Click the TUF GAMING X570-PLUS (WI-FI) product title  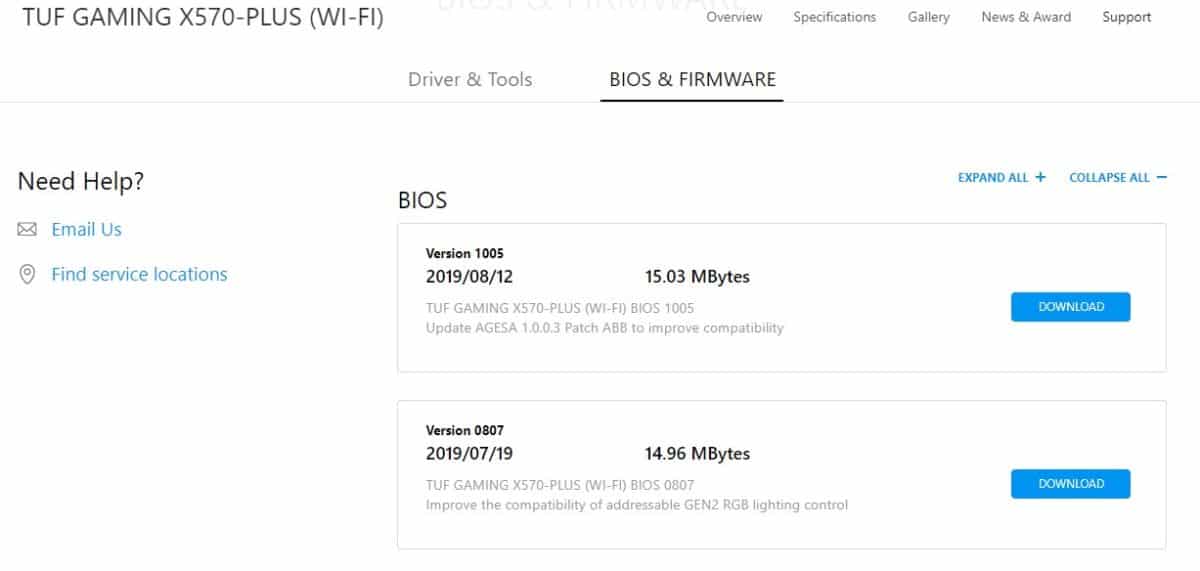[202, 18]
